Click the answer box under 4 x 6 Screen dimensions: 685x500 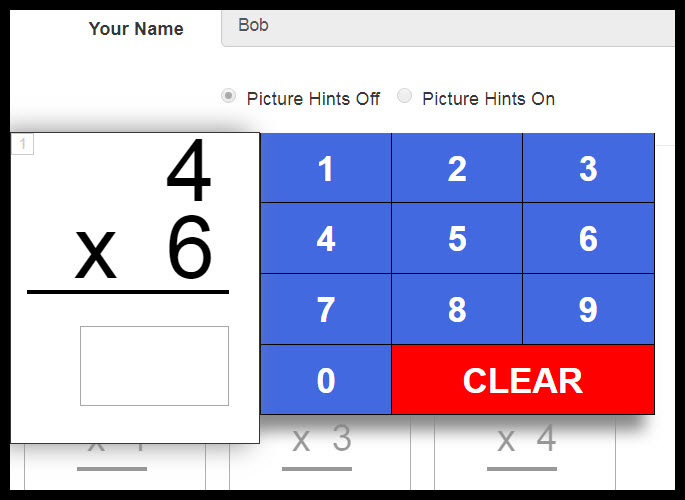pos(154,366)
